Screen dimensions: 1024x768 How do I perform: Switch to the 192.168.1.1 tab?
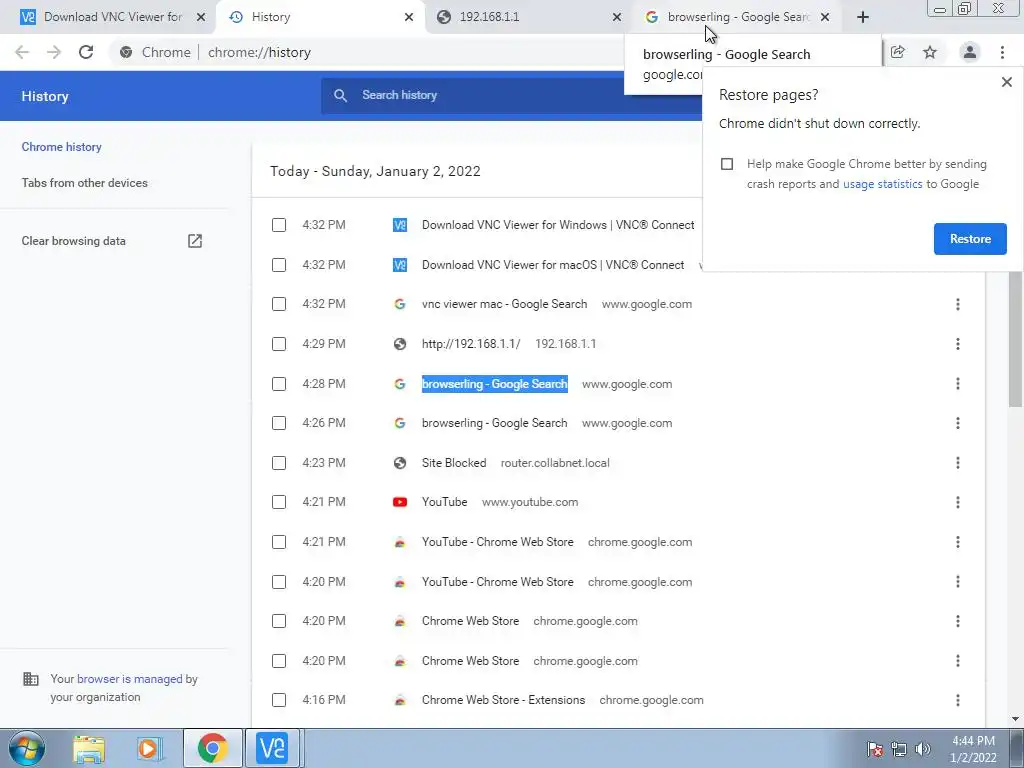(x=522, y=17)
